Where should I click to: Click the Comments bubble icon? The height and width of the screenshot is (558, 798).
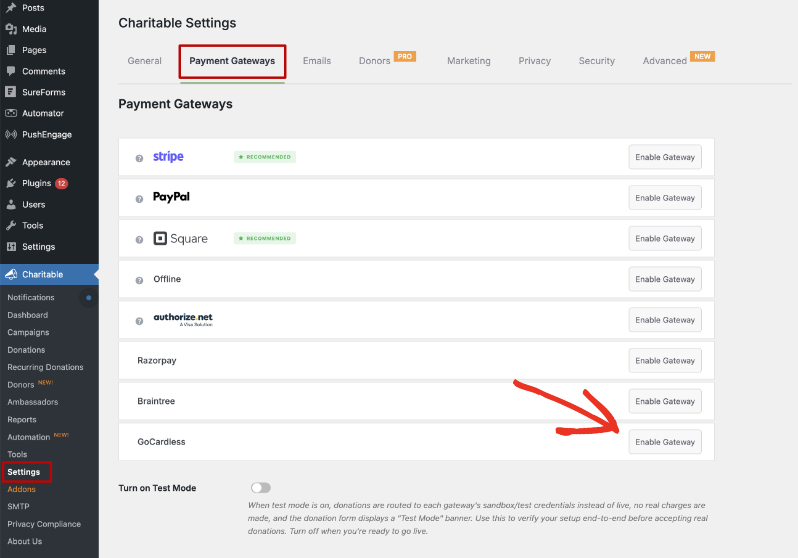click(x=11, y=71)
